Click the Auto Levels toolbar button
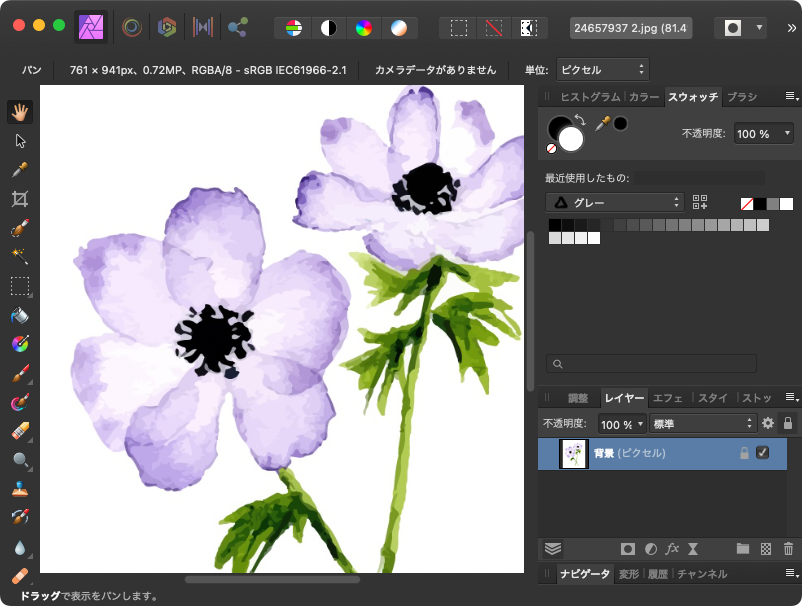This screenshot has width=802, height=606. click(x=293, y=27)
